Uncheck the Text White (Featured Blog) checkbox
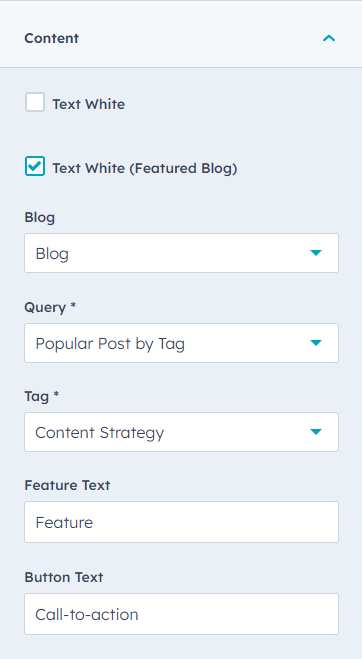Viewport: 362px width, 659px height. [35, 166]
